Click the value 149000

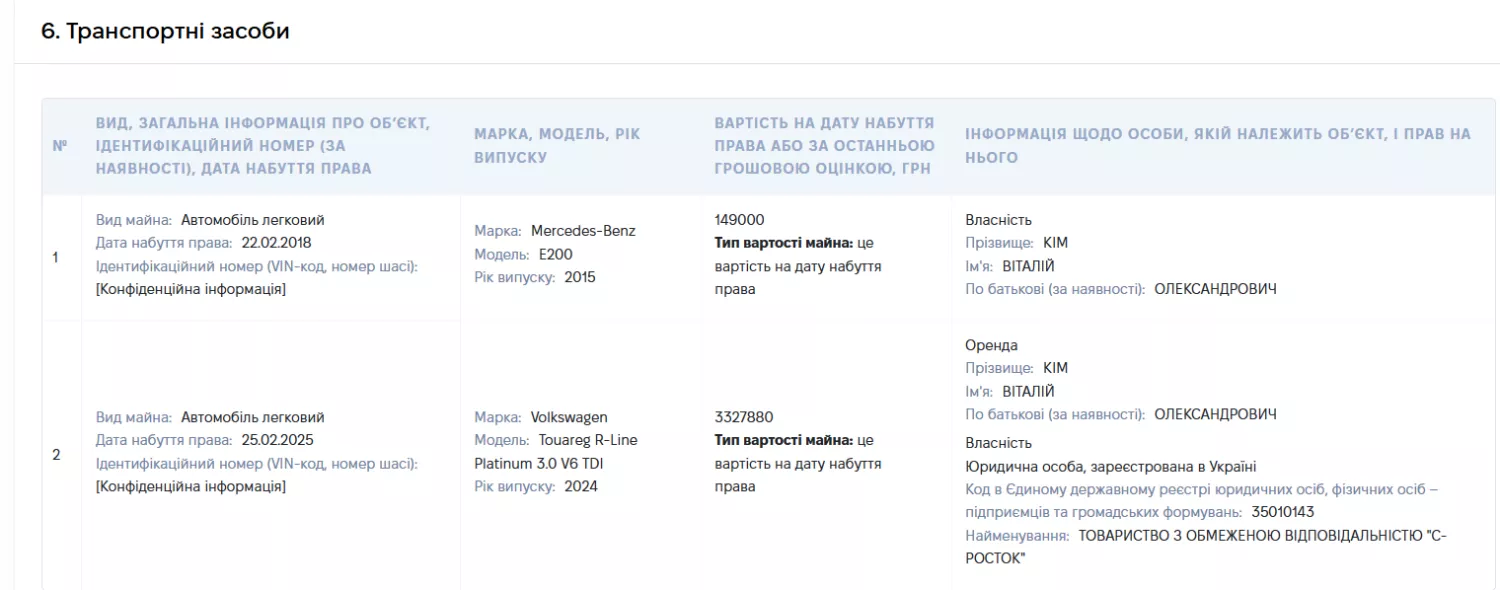click(740, 220)
